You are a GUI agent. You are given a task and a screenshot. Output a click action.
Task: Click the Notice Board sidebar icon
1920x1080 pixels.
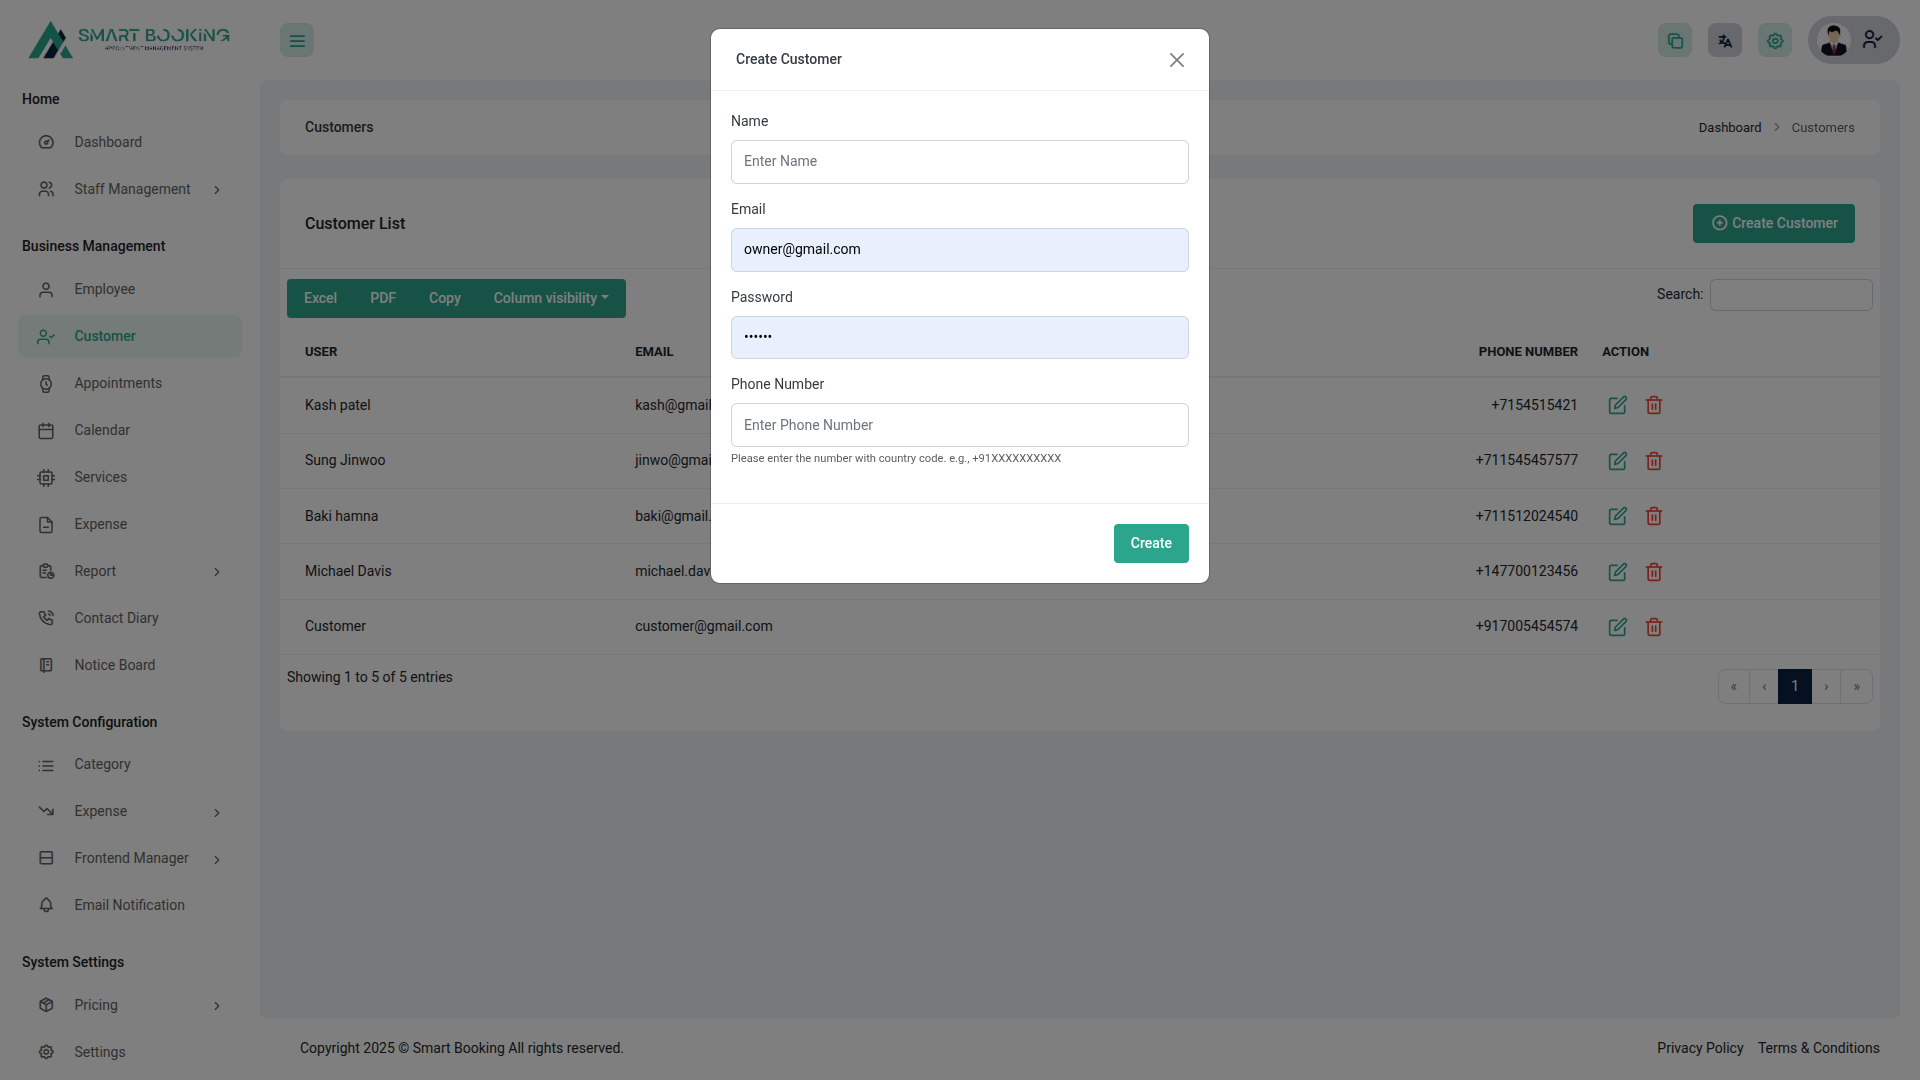[46, 664]
